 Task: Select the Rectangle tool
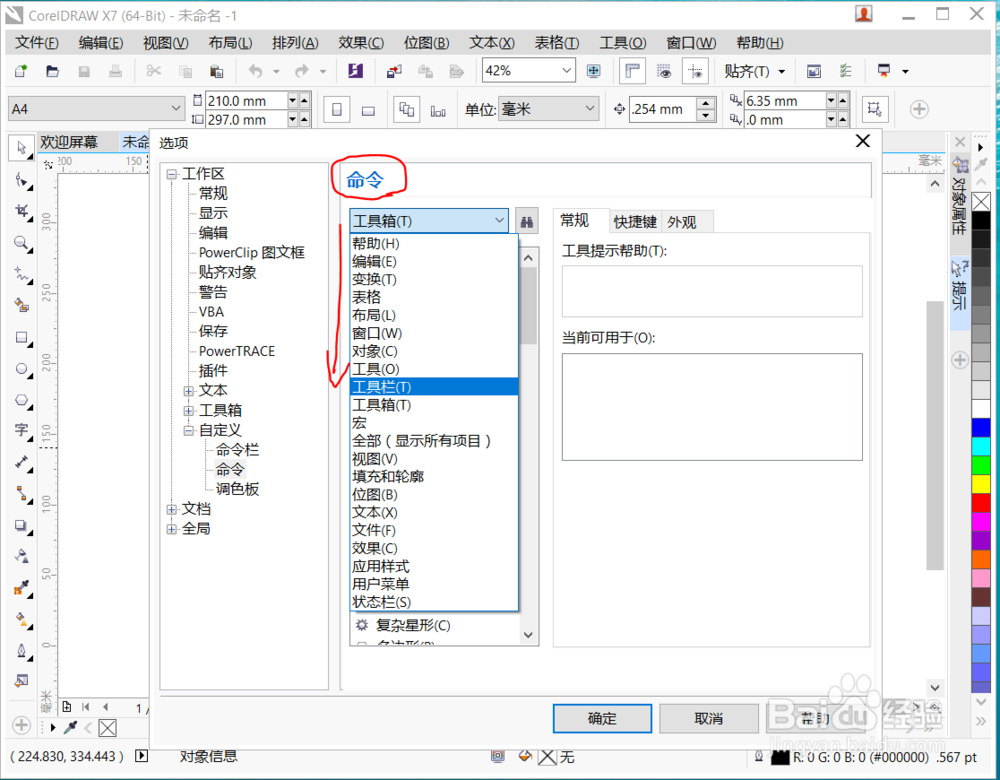22,337
